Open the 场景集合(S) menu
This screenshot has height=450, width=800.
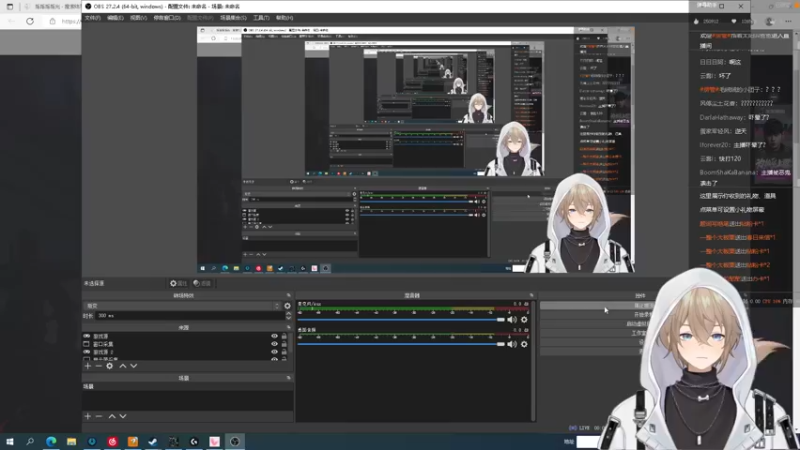(x=233, y=18)
